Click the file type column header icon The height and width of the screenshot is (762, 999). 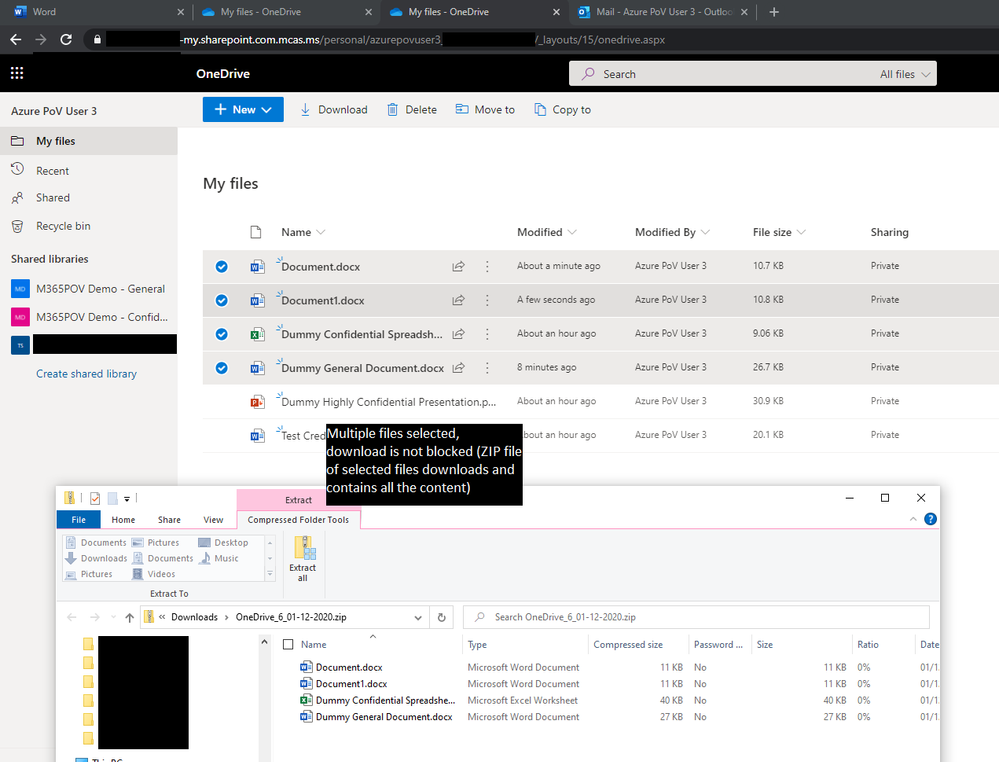[255, 232]
